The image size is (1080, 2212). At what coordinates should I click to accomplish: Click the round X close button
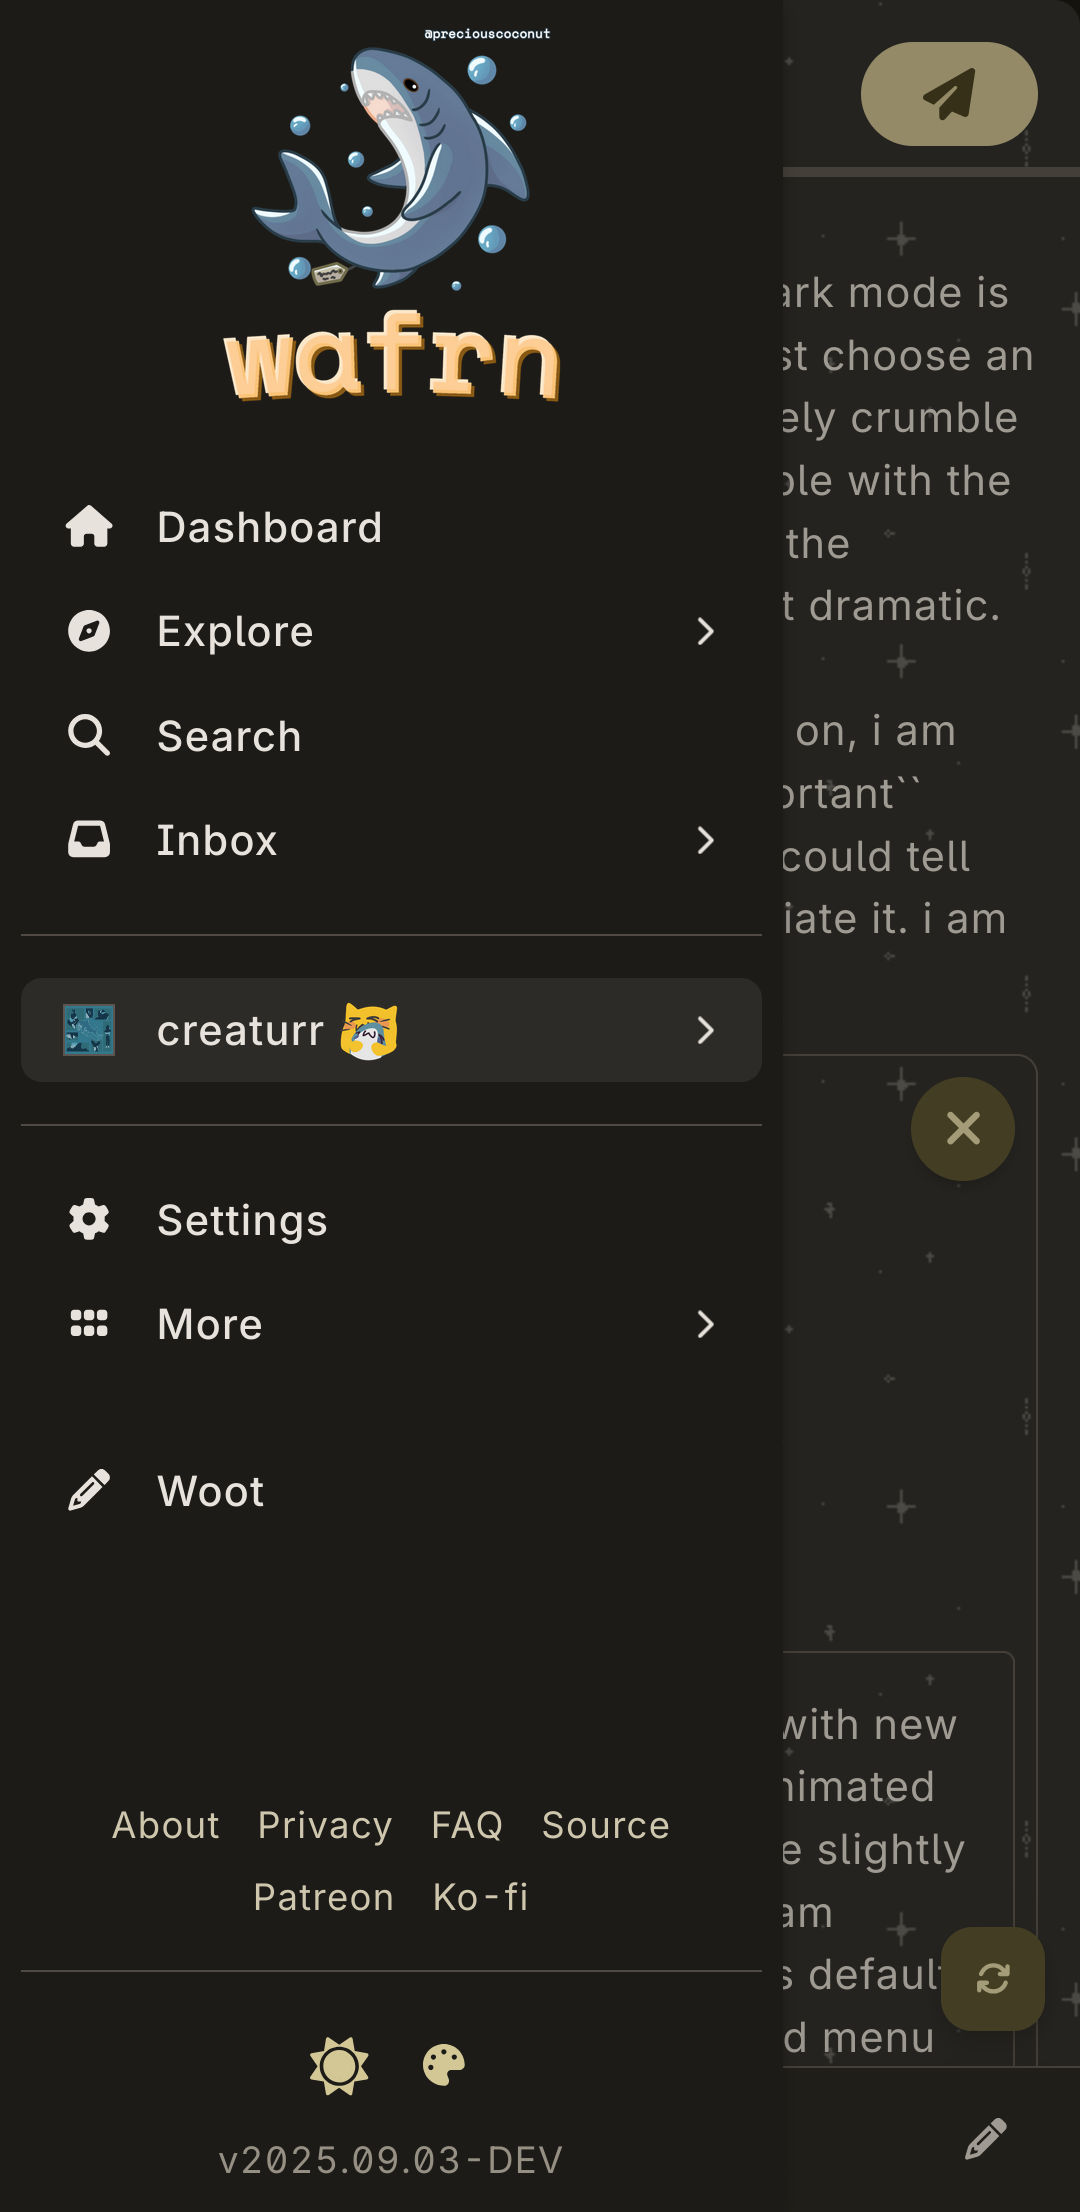(x=962, y=1128)
